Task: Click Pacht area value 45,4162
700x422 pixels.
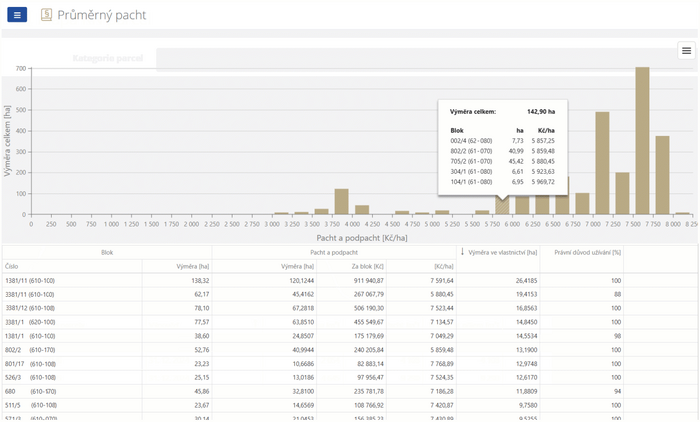Action: 303,294
